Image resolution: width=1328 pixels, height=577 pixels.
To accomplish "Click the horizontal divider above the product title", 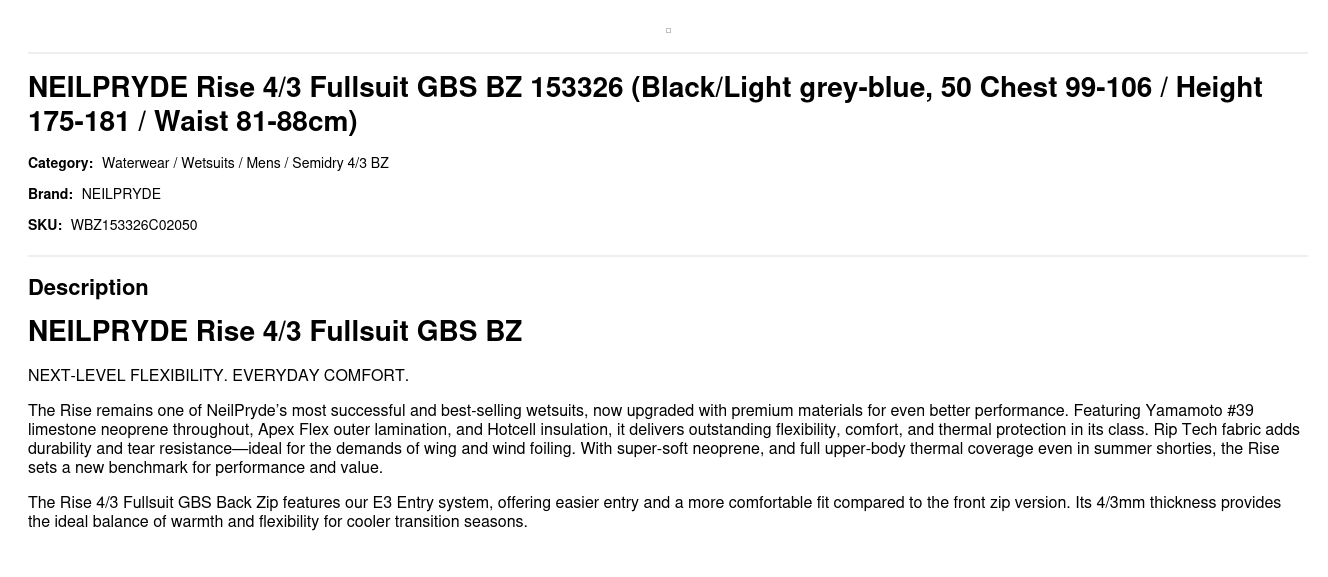I will 668,53.
